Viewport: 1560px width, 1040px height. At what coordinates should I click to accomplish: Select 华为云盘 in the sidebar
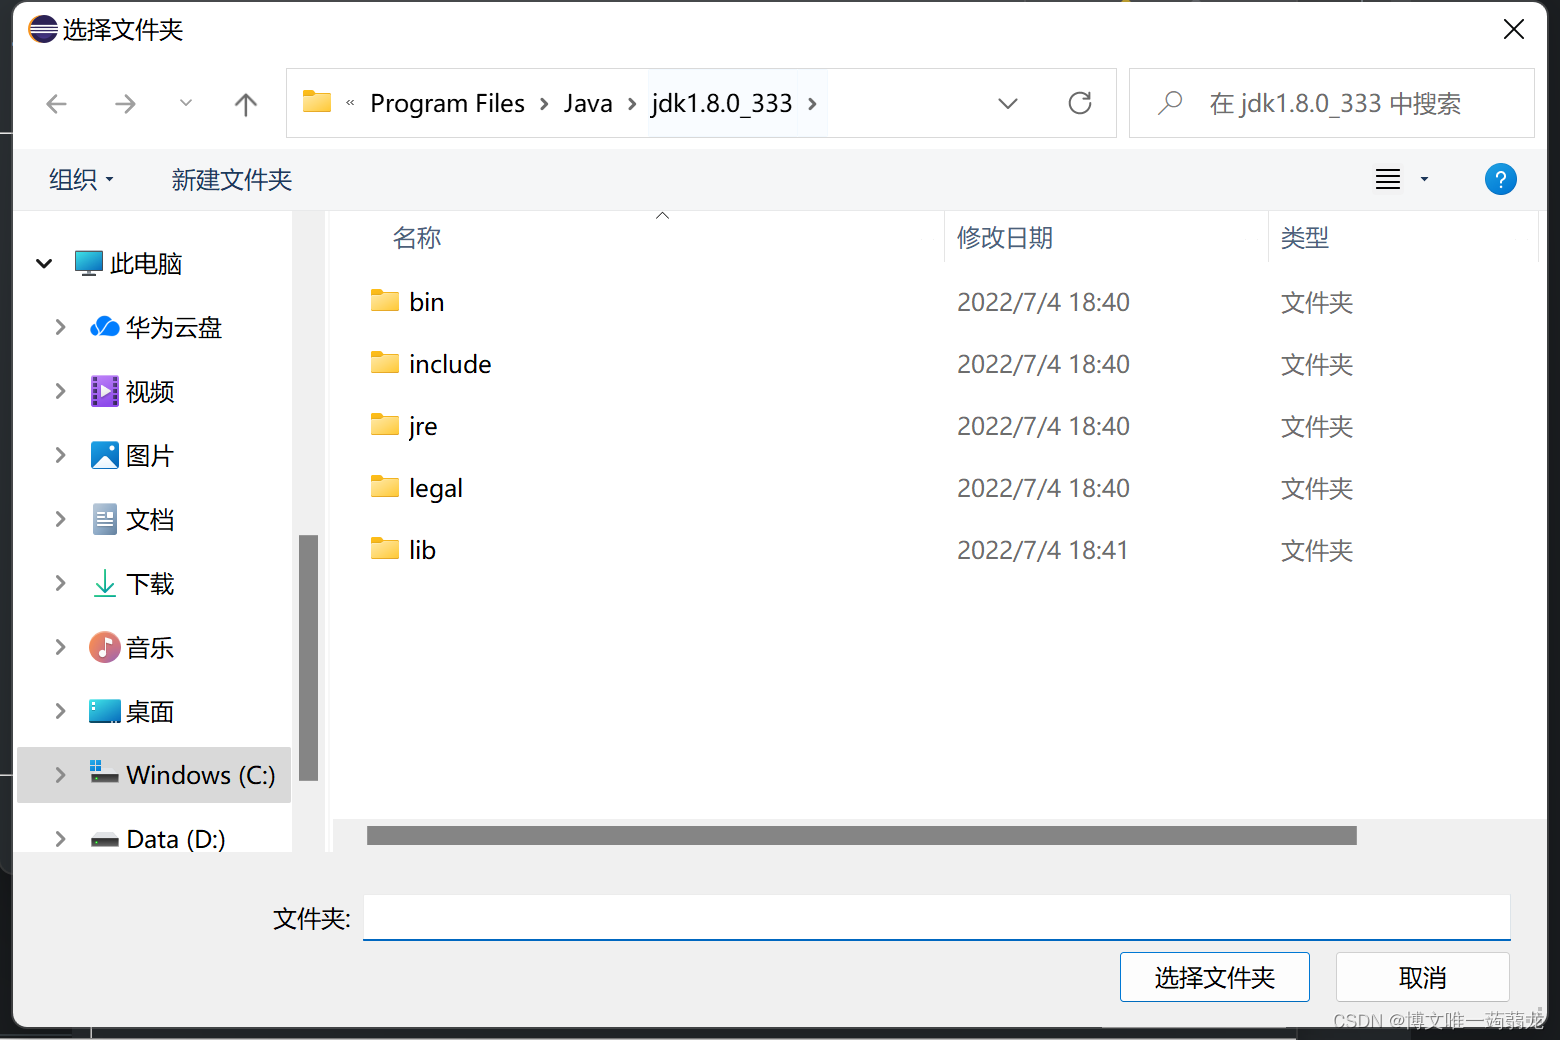point(156,328)
